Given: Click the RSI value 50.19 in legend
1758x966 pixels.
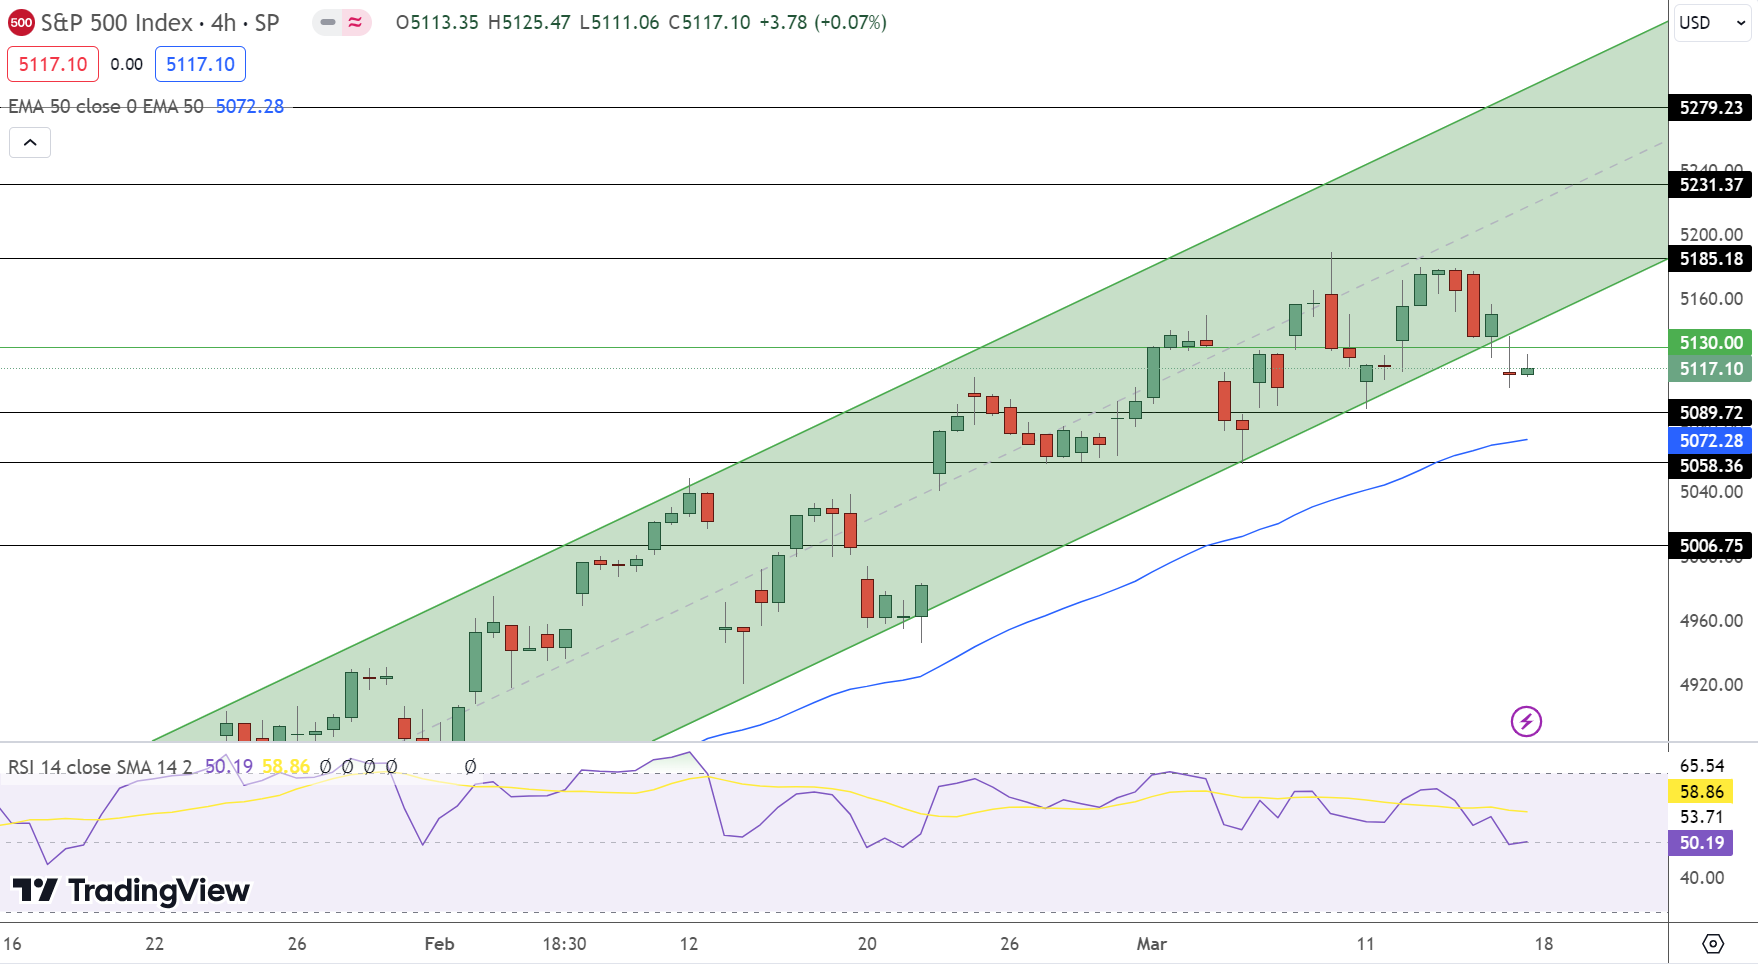Looking at the screenshot, I should point(229,767).
